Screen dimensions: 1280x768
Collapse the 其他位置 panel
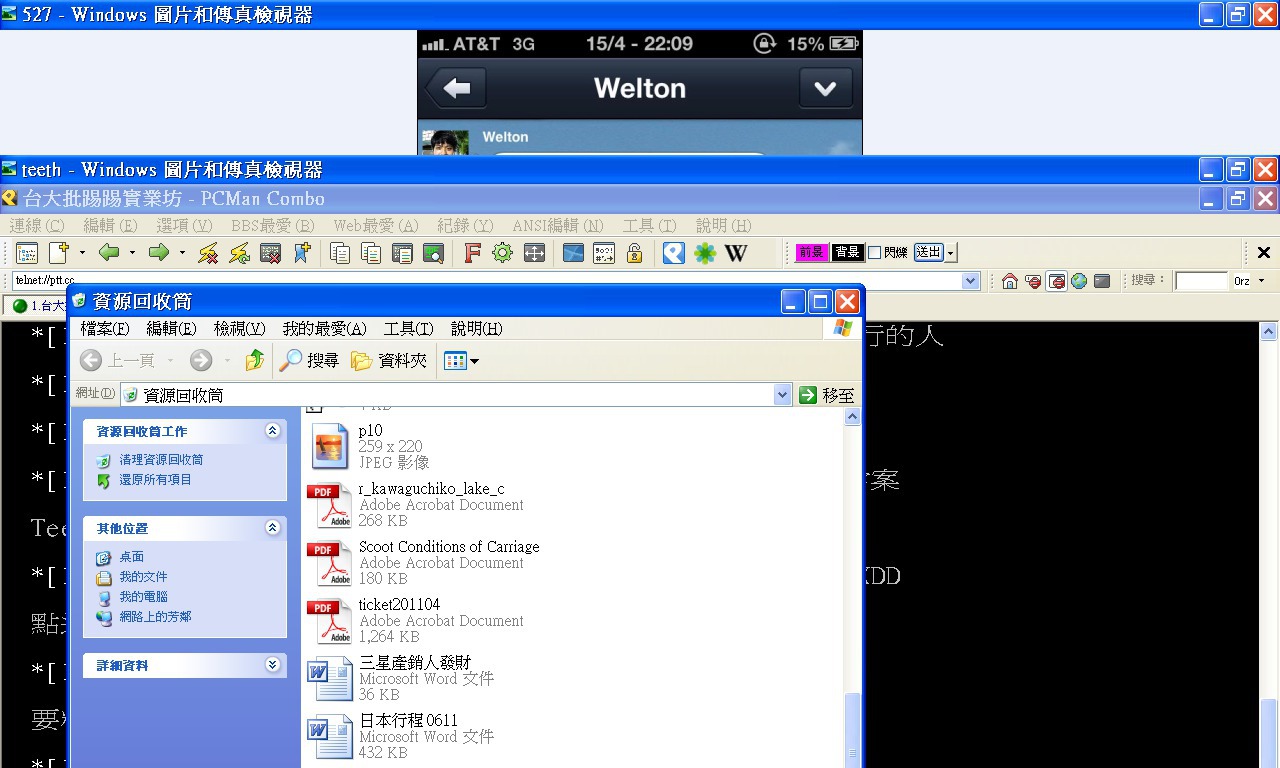[272, 528]
